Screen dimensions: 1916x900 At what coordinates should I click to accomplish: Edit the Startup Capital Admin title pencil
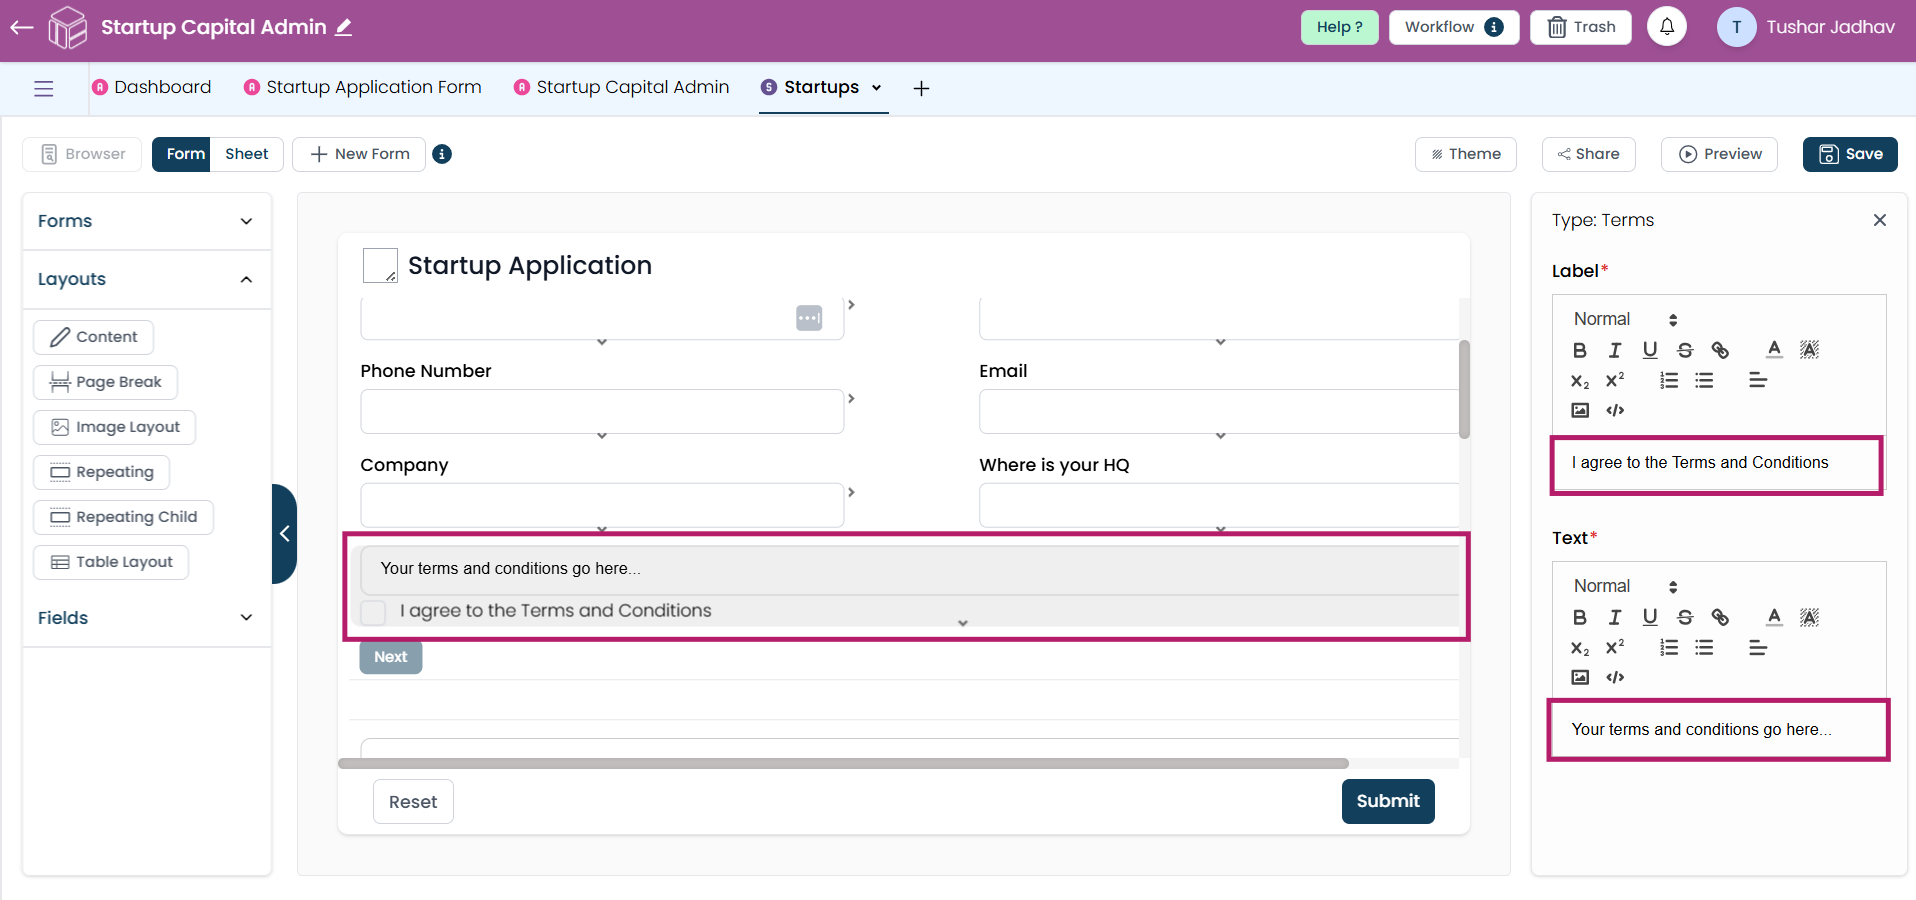[344, 28]
